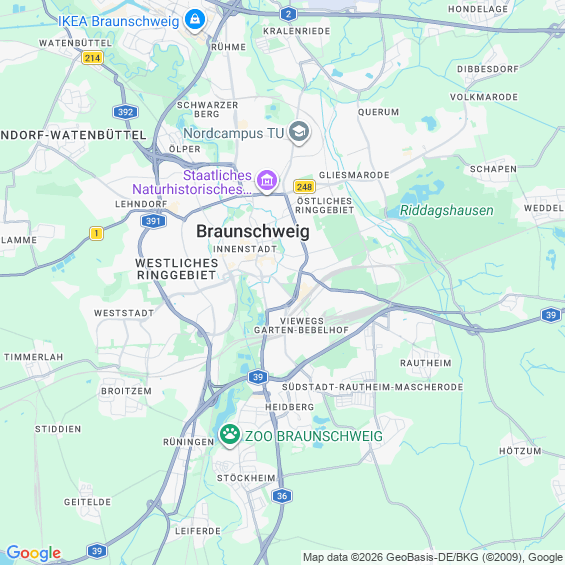Viewport: 565px width, 565px height.
Task: Click the yellow 1 road shield
Action: click(x=96, y=233)
